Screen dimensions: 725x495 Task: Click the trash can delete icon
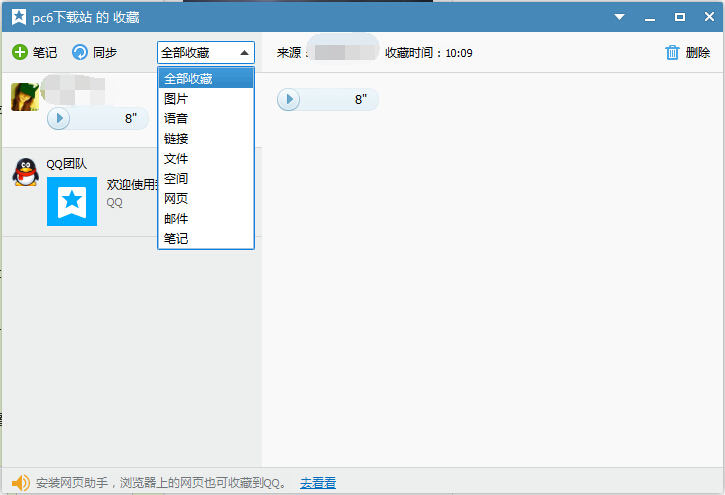[672, 52]
